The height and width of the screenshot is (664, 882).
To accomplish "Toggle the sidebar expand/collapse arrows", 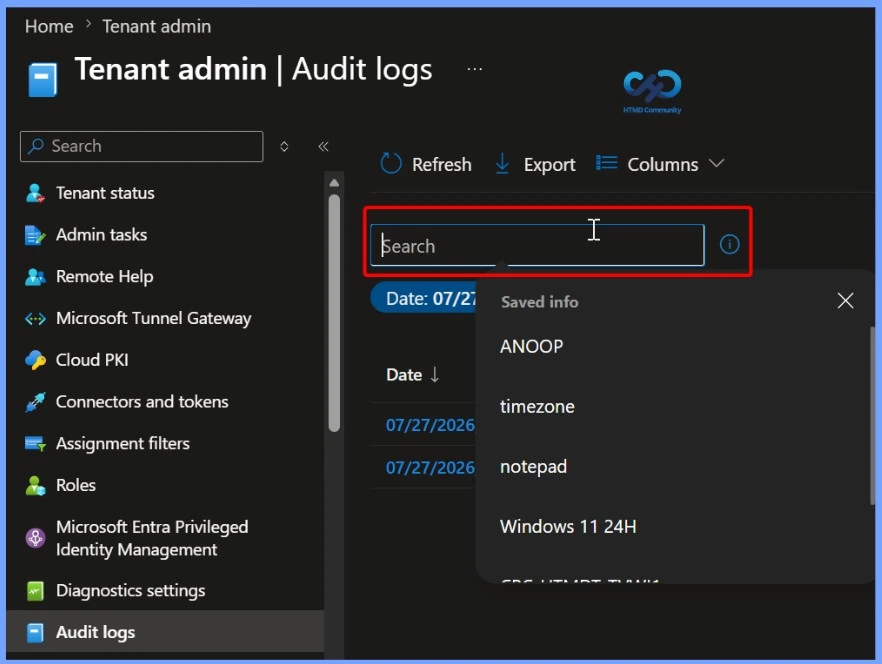I will [x=284, y=146].
